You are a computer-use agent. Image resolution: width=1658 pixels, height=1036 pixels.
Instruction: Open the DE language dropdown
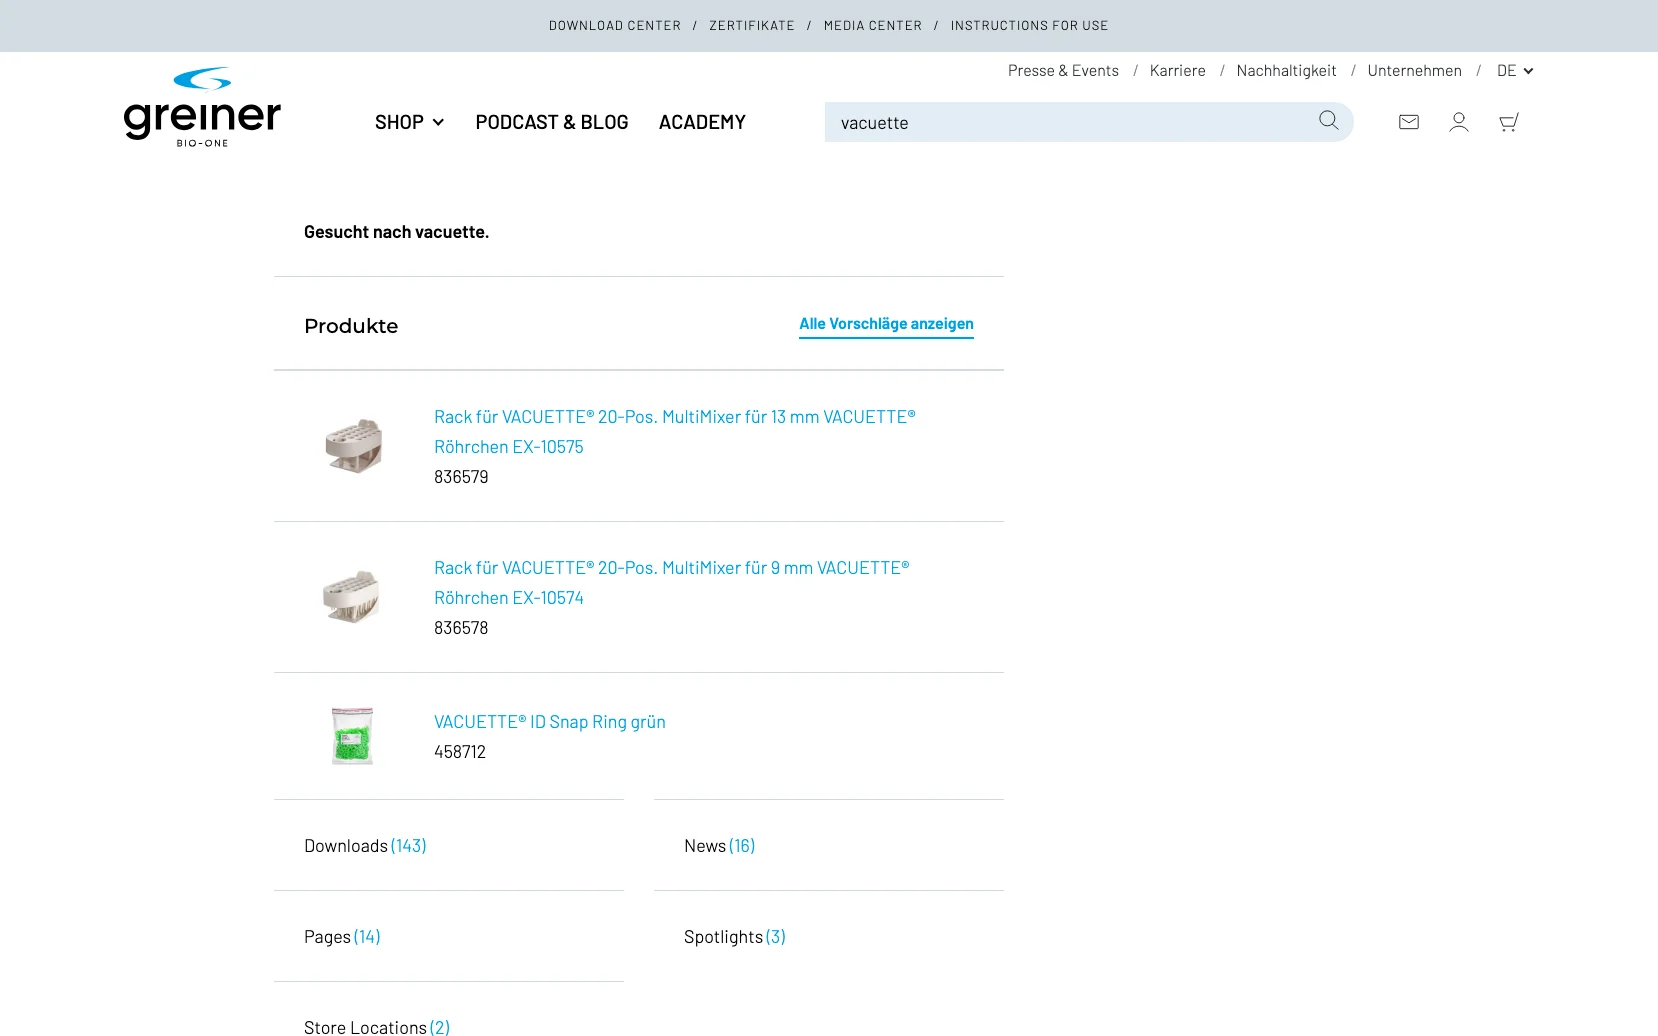(1515, 70)
